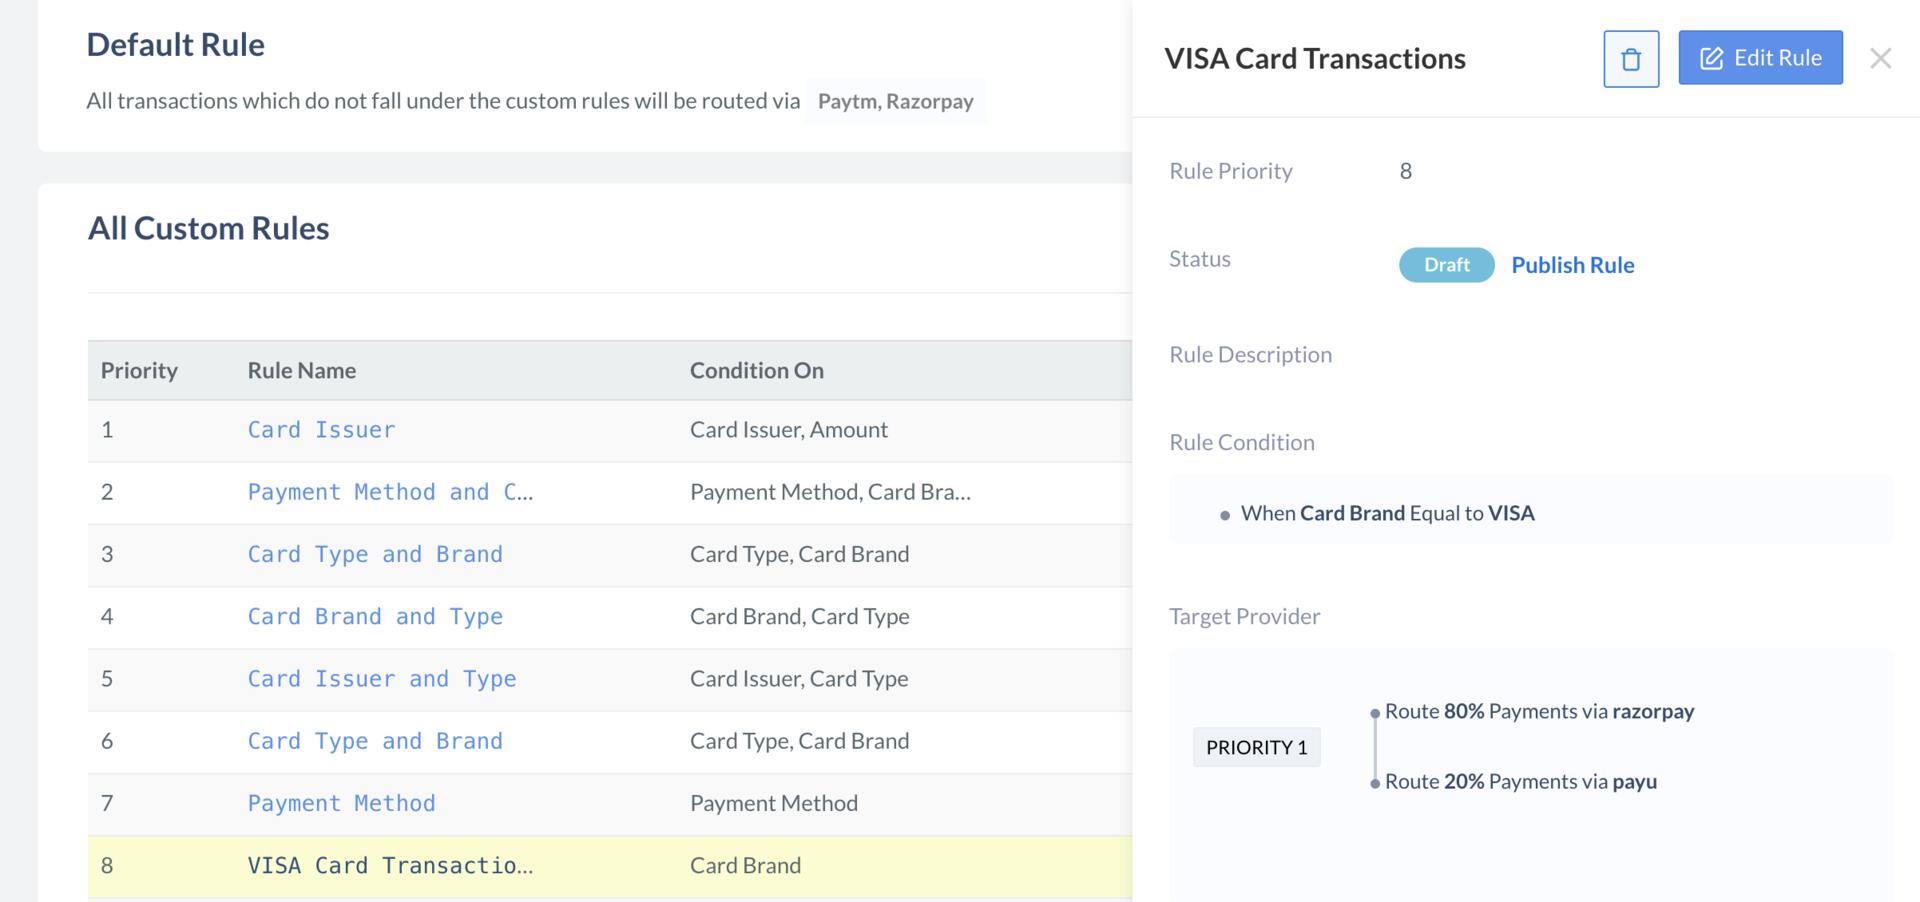The image size is (1920, 902).
Task: Click the Edit Rule button label
Action: click(1778, 58)
